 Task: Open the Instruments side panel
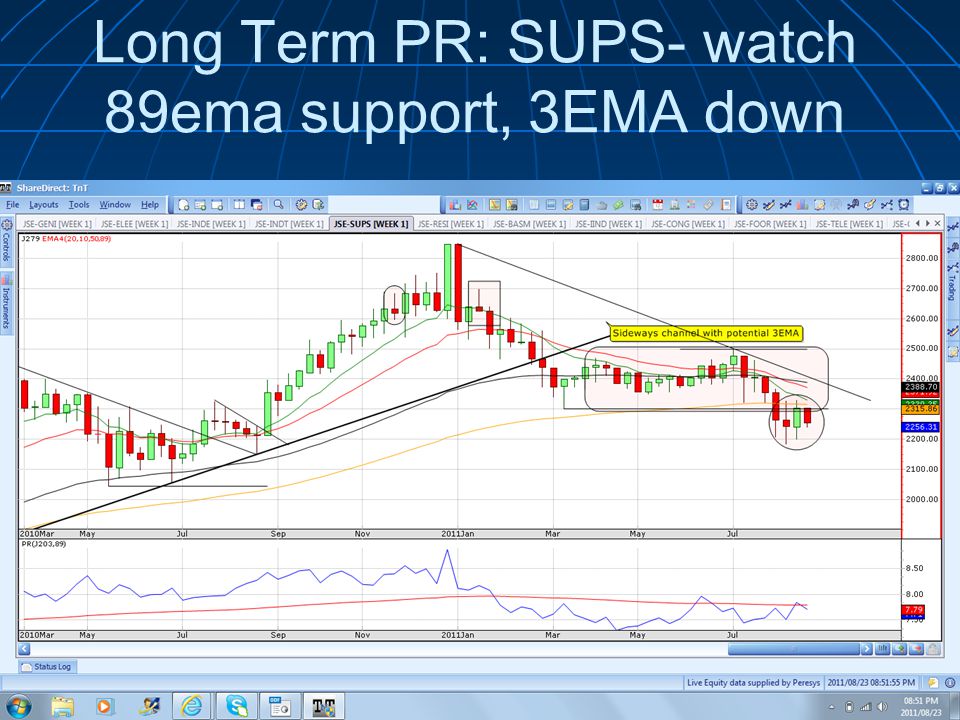(7, 302)
